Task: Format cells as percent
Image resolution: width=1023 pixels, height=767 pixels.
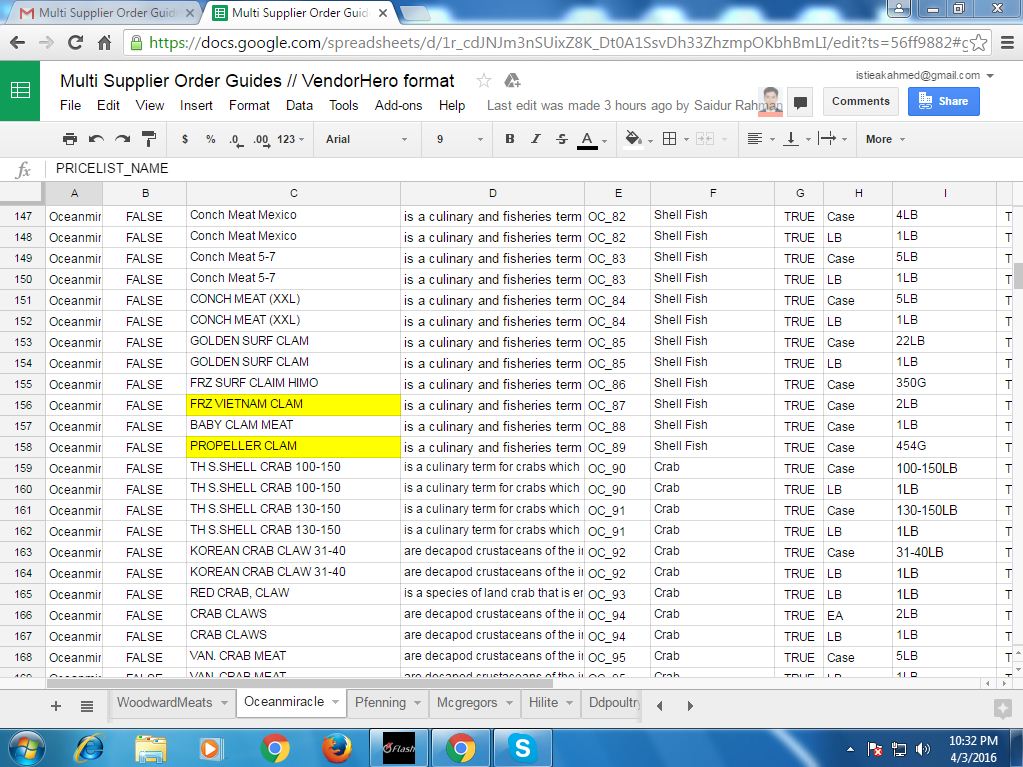Action: (x=210, y=139)
